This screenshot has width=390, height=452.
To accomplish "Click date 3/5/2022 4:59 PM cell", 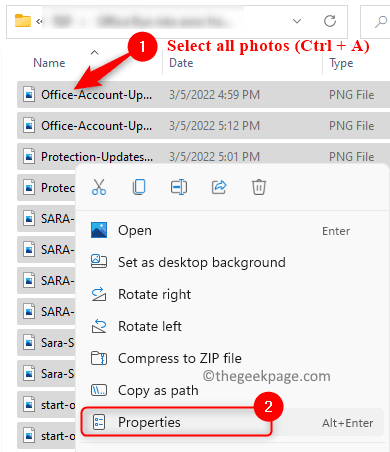I will click(214, 95).
